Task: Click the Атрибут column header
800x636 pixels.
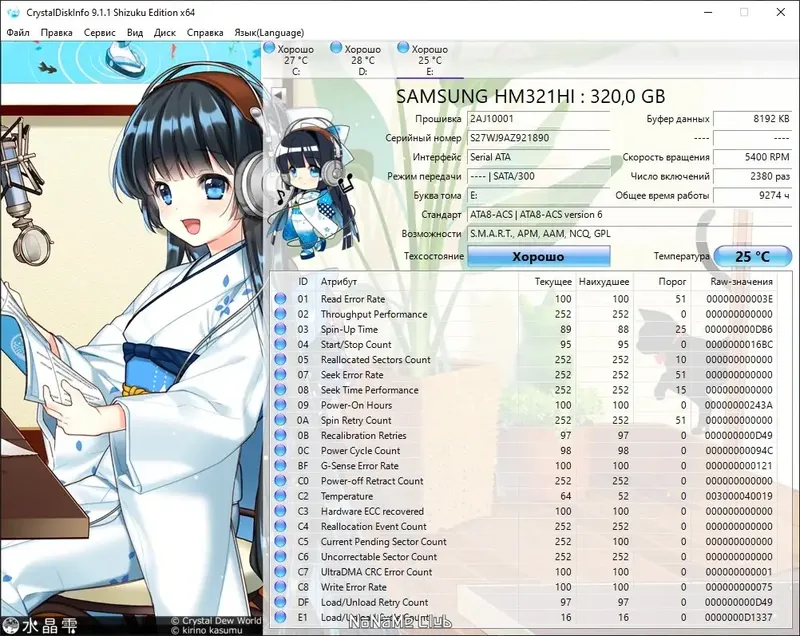Action: point(417,282)
